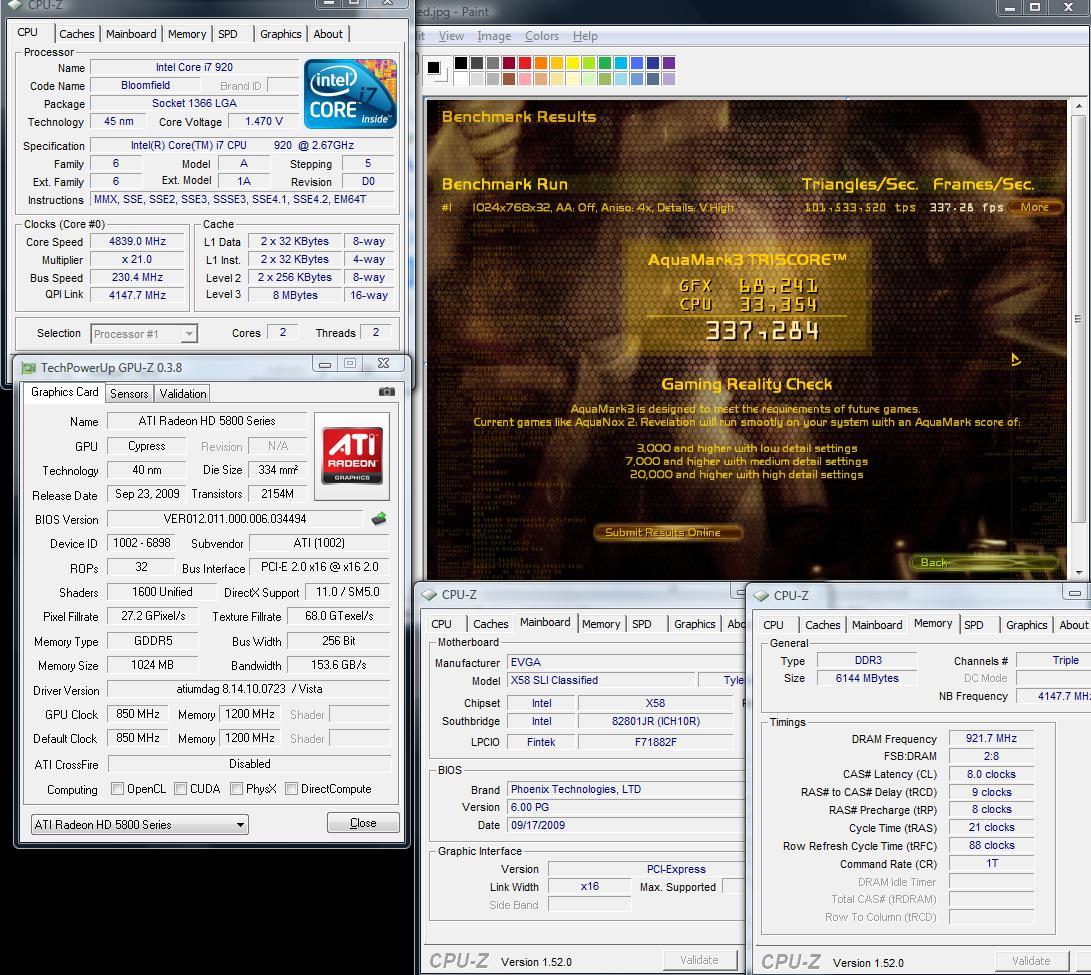The width and height of the screenshot is (1091, 975).
Task: Click the DRAM Frequency 921.7 MHz value
Action: (x=992, y=738)
